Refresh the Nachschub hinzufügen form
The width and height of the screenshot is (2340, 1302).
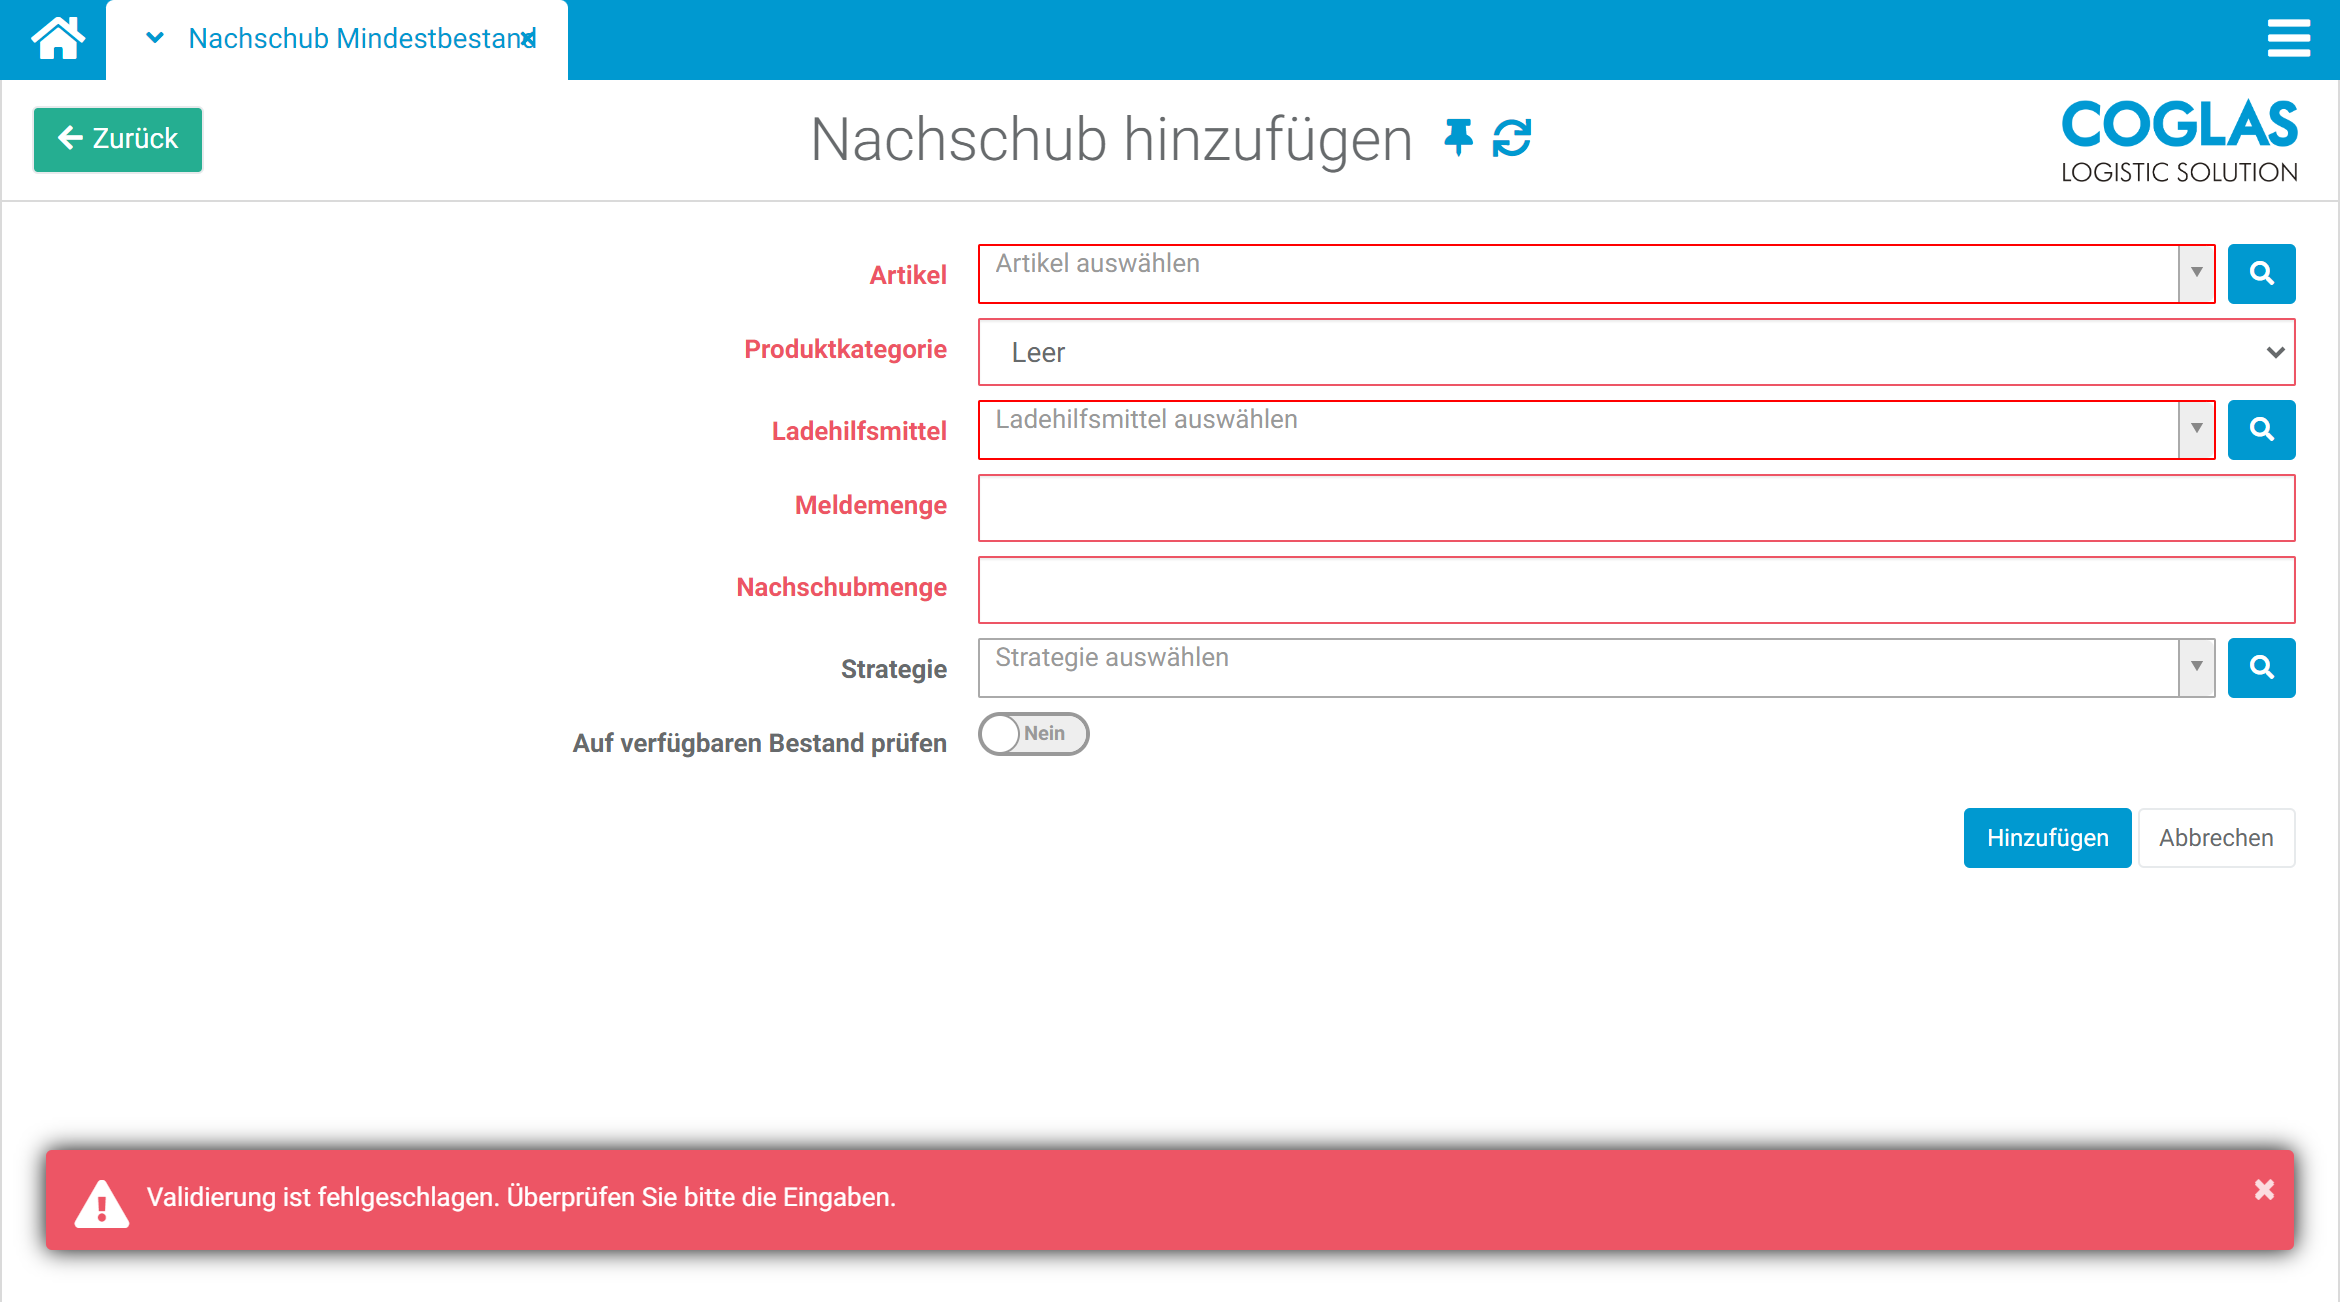click(1512, 139)
